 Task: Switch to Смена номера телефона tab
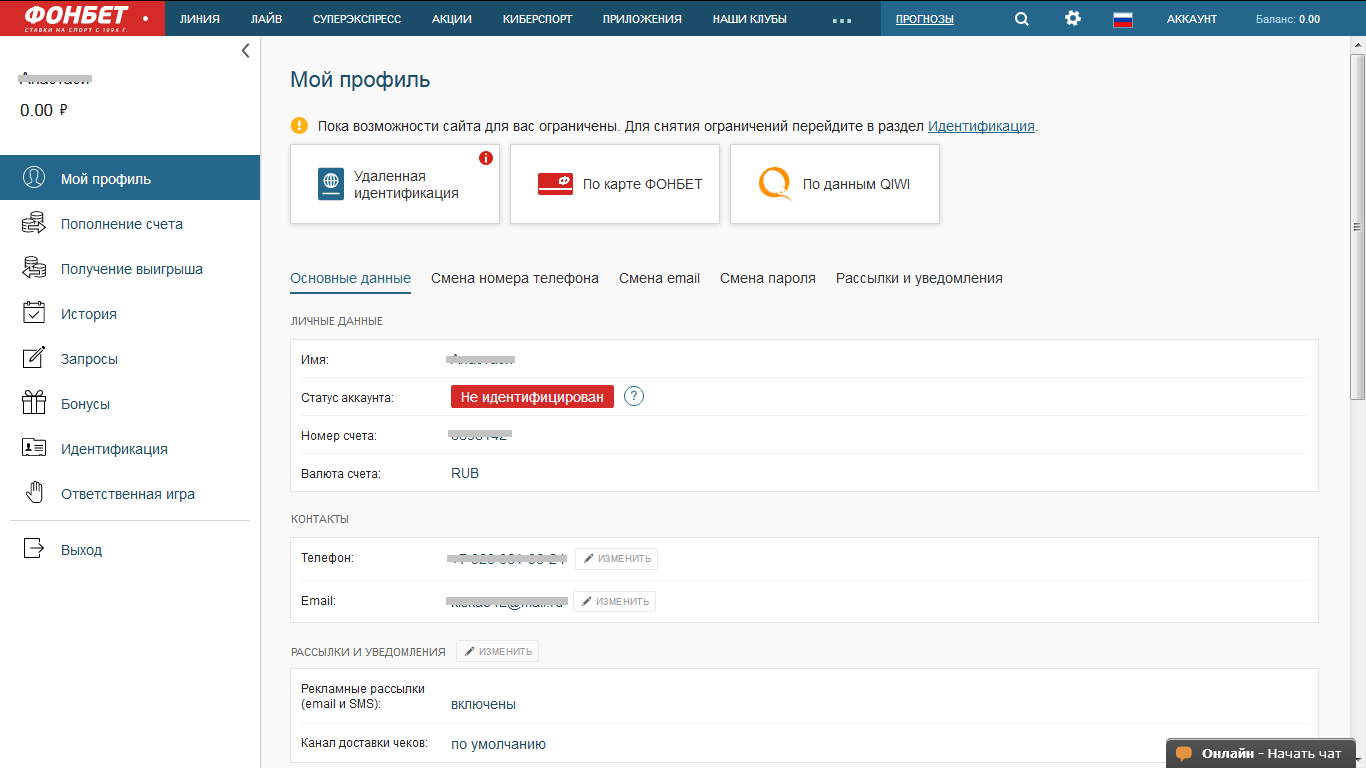pyautogui.click(x=515, y=278)
